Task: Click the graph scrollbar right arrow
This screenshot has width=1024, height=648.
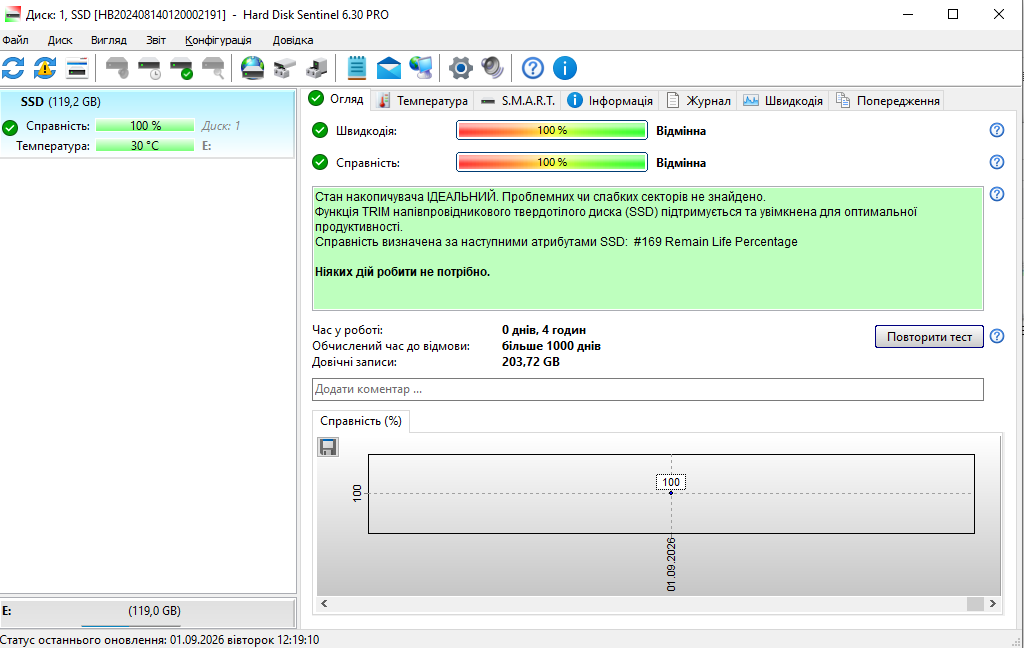Action: coord(993,604)
